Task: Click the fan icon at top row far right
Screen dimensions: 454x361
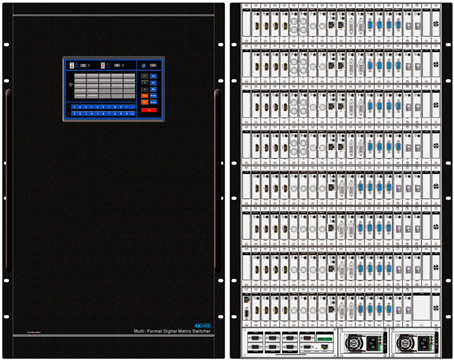Action: click(436, 24)
